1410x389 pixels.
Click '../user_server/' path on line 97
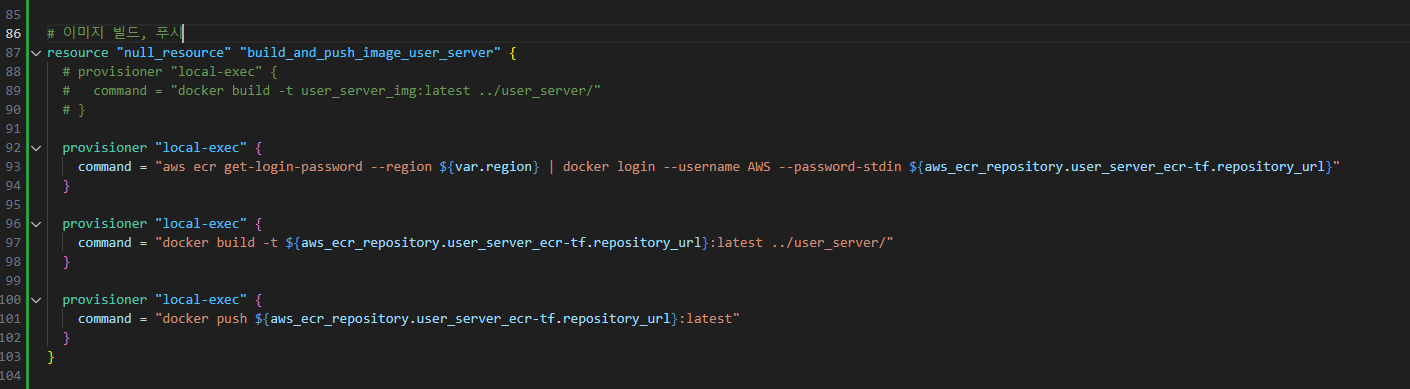click(x=828, y=242)
